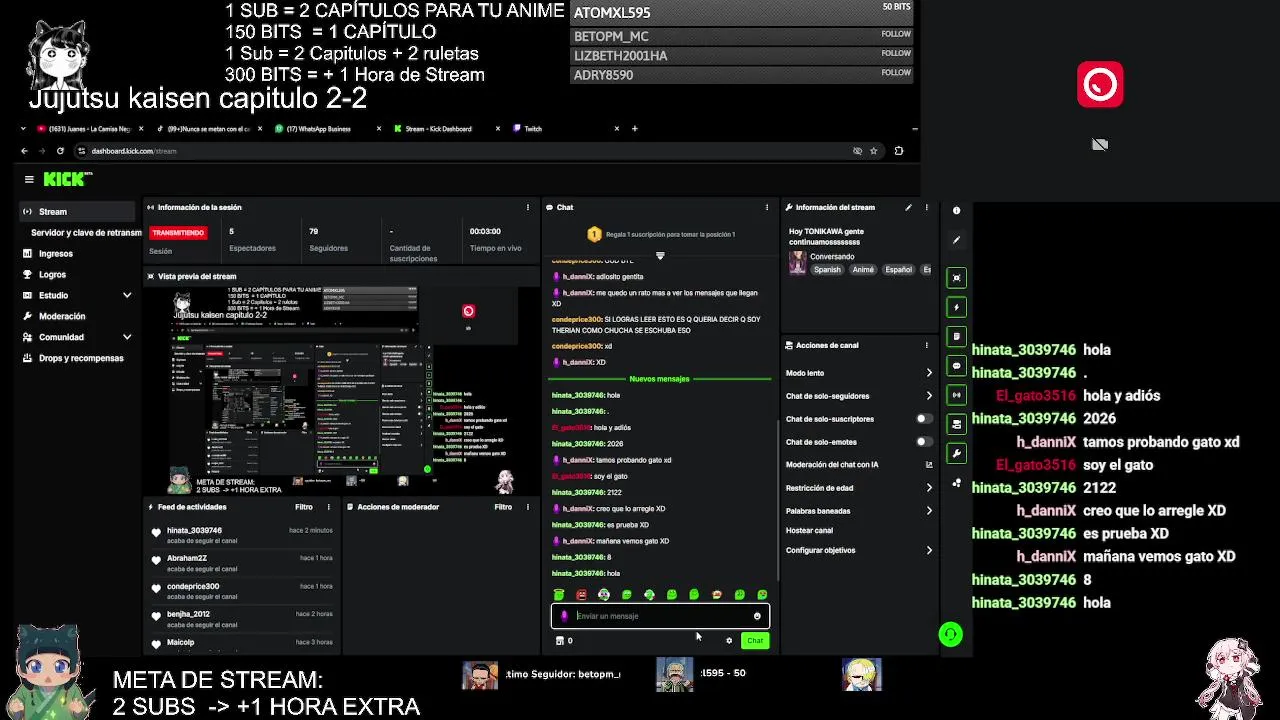Open Chat panel three-dot menu
The width and height of the screenshot is (1280, 720).
pos(767,207)
